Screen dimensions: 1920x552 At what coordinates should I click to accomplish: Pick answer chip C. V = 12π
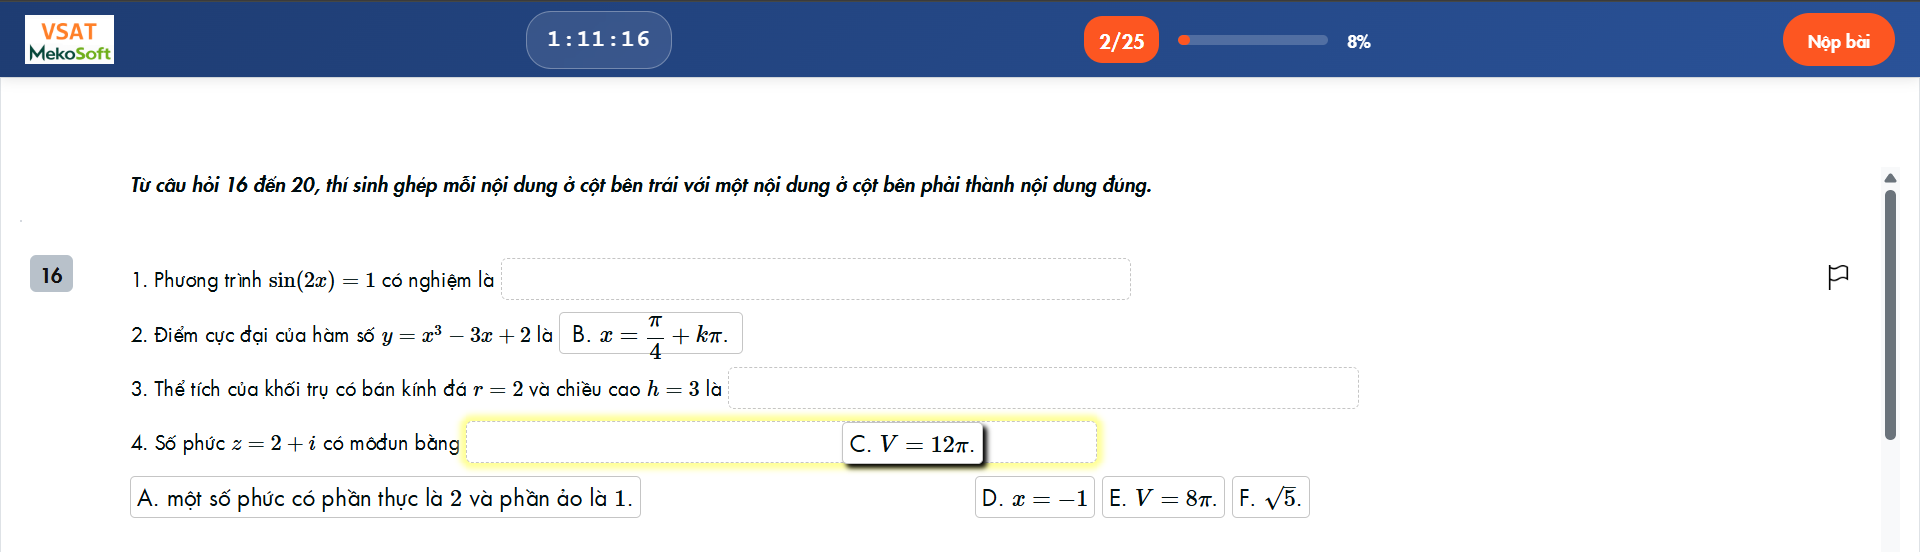point(912,444)
